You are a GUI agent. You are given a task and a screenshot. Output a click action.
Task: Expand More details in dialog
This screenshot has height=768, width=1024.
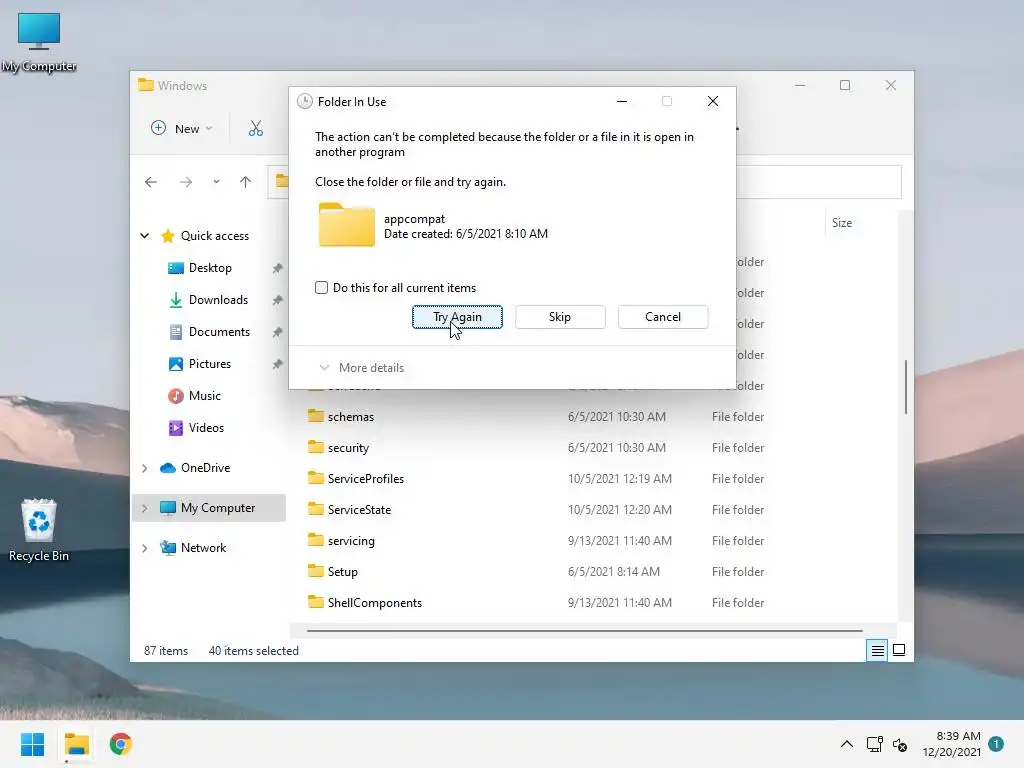362,368
